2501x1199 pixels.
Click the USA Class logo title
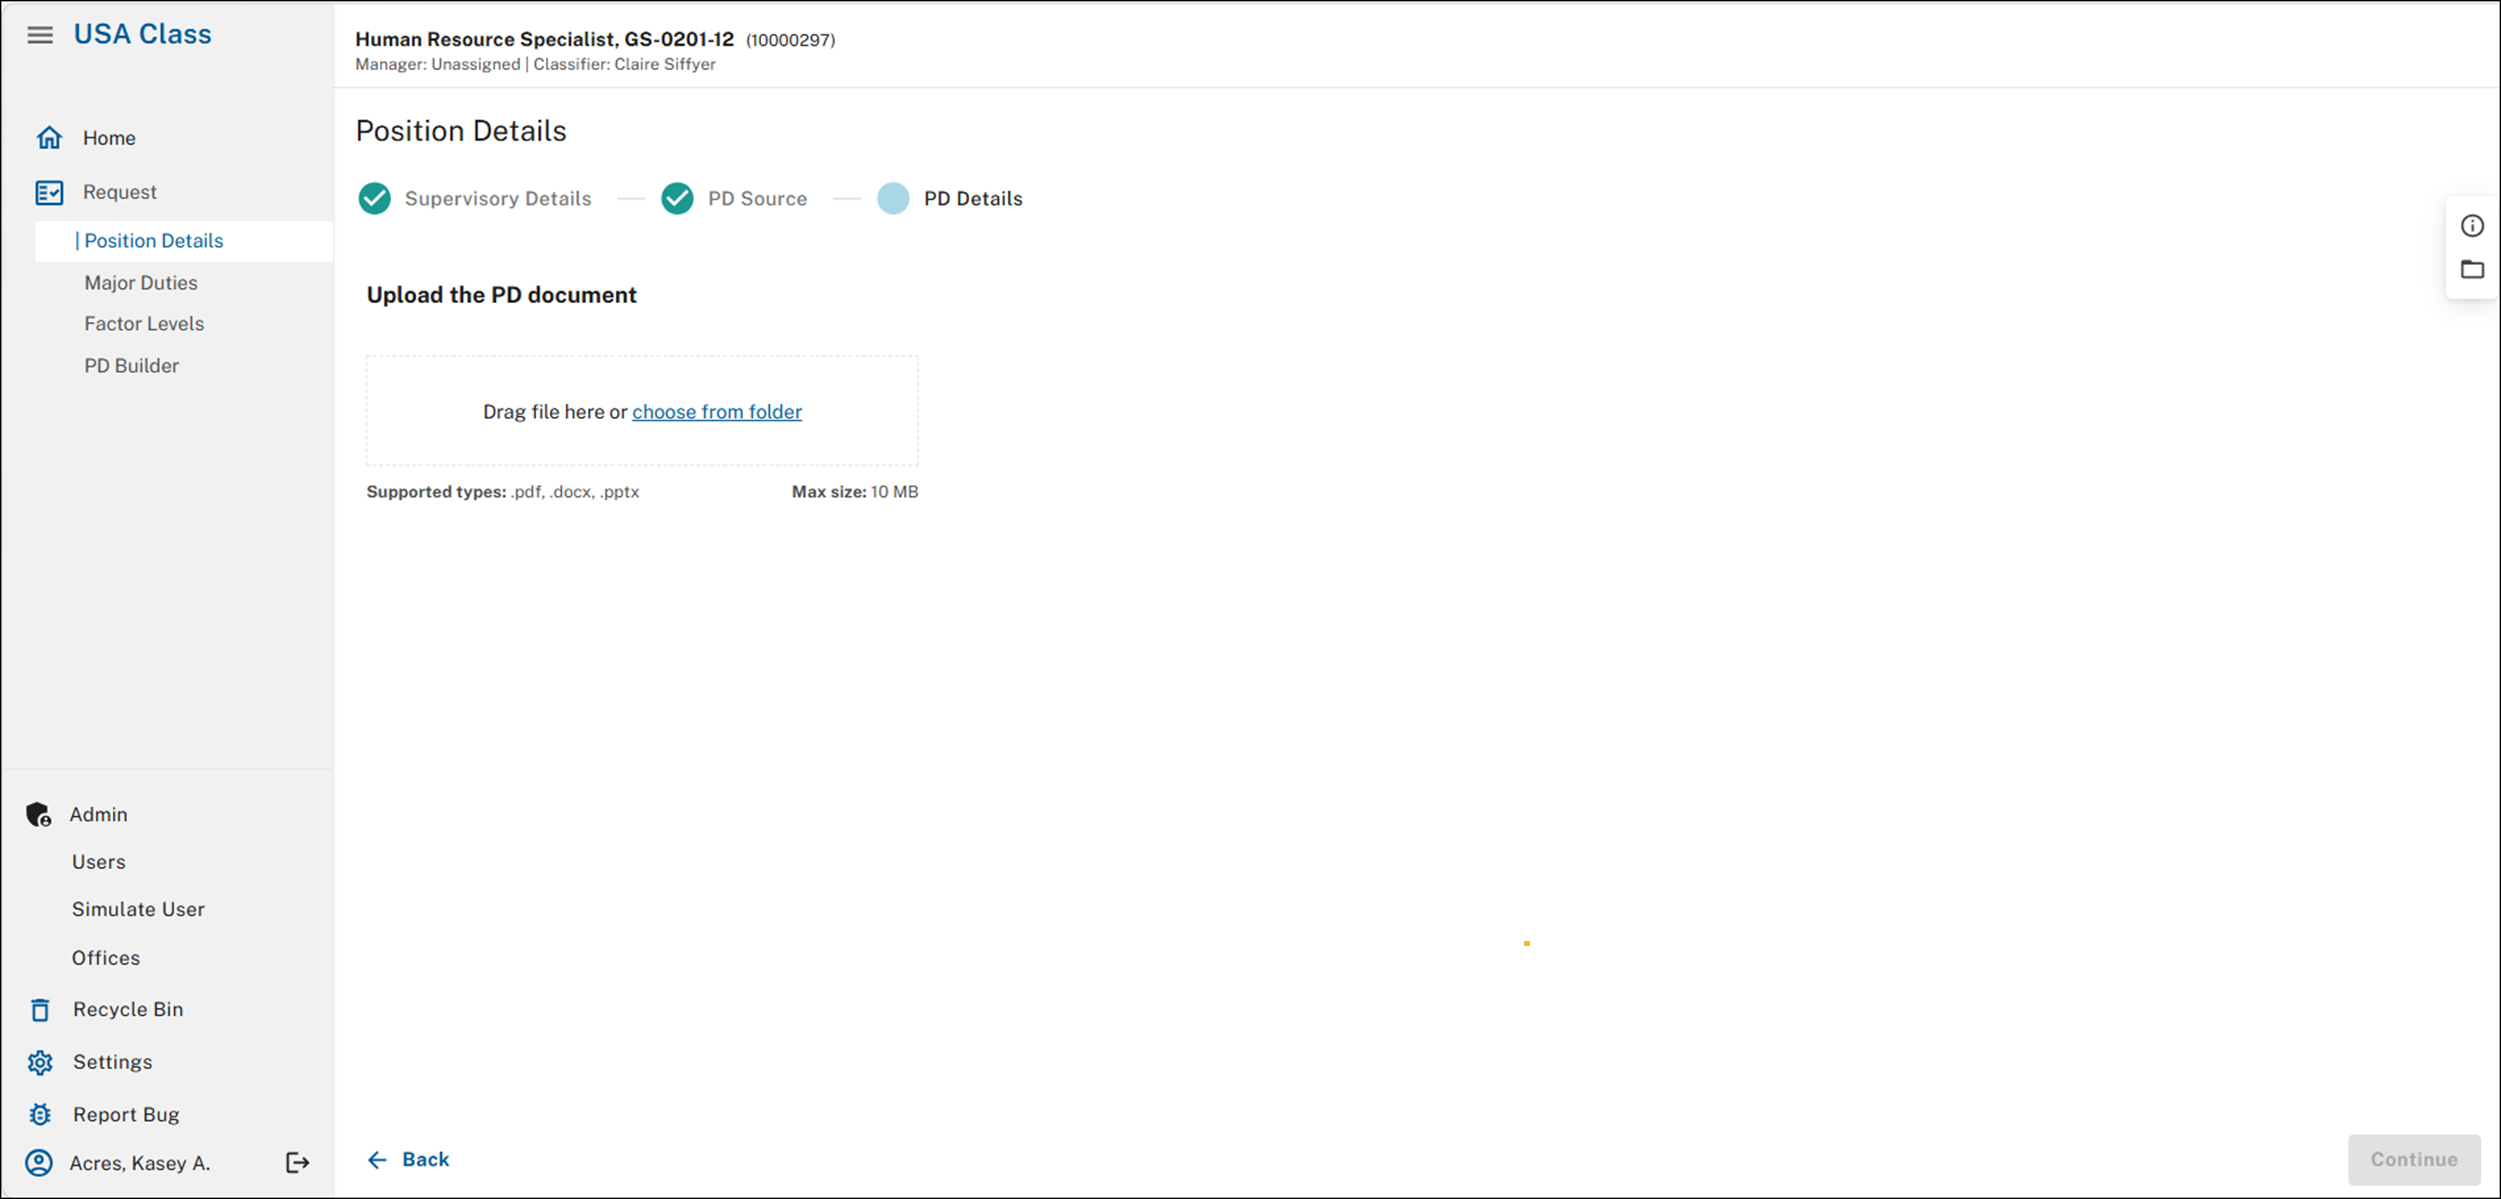point(142,34)
